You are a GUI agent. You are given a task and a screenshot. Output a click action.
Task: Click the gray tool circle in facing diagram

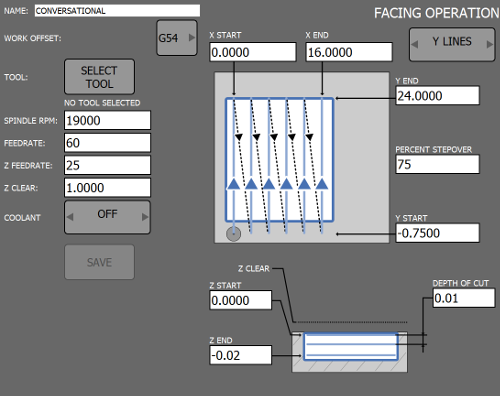(x=233, y=234)
